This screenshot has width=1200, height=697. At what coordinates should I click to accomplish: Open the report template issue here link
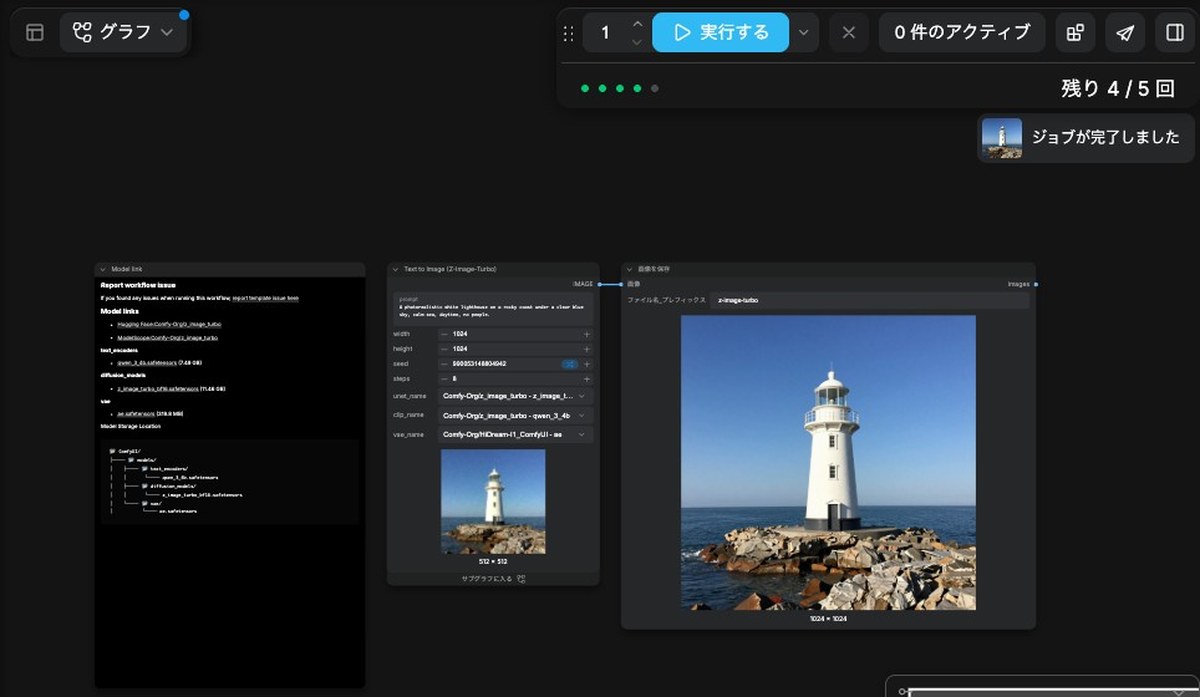click(265, 298)
